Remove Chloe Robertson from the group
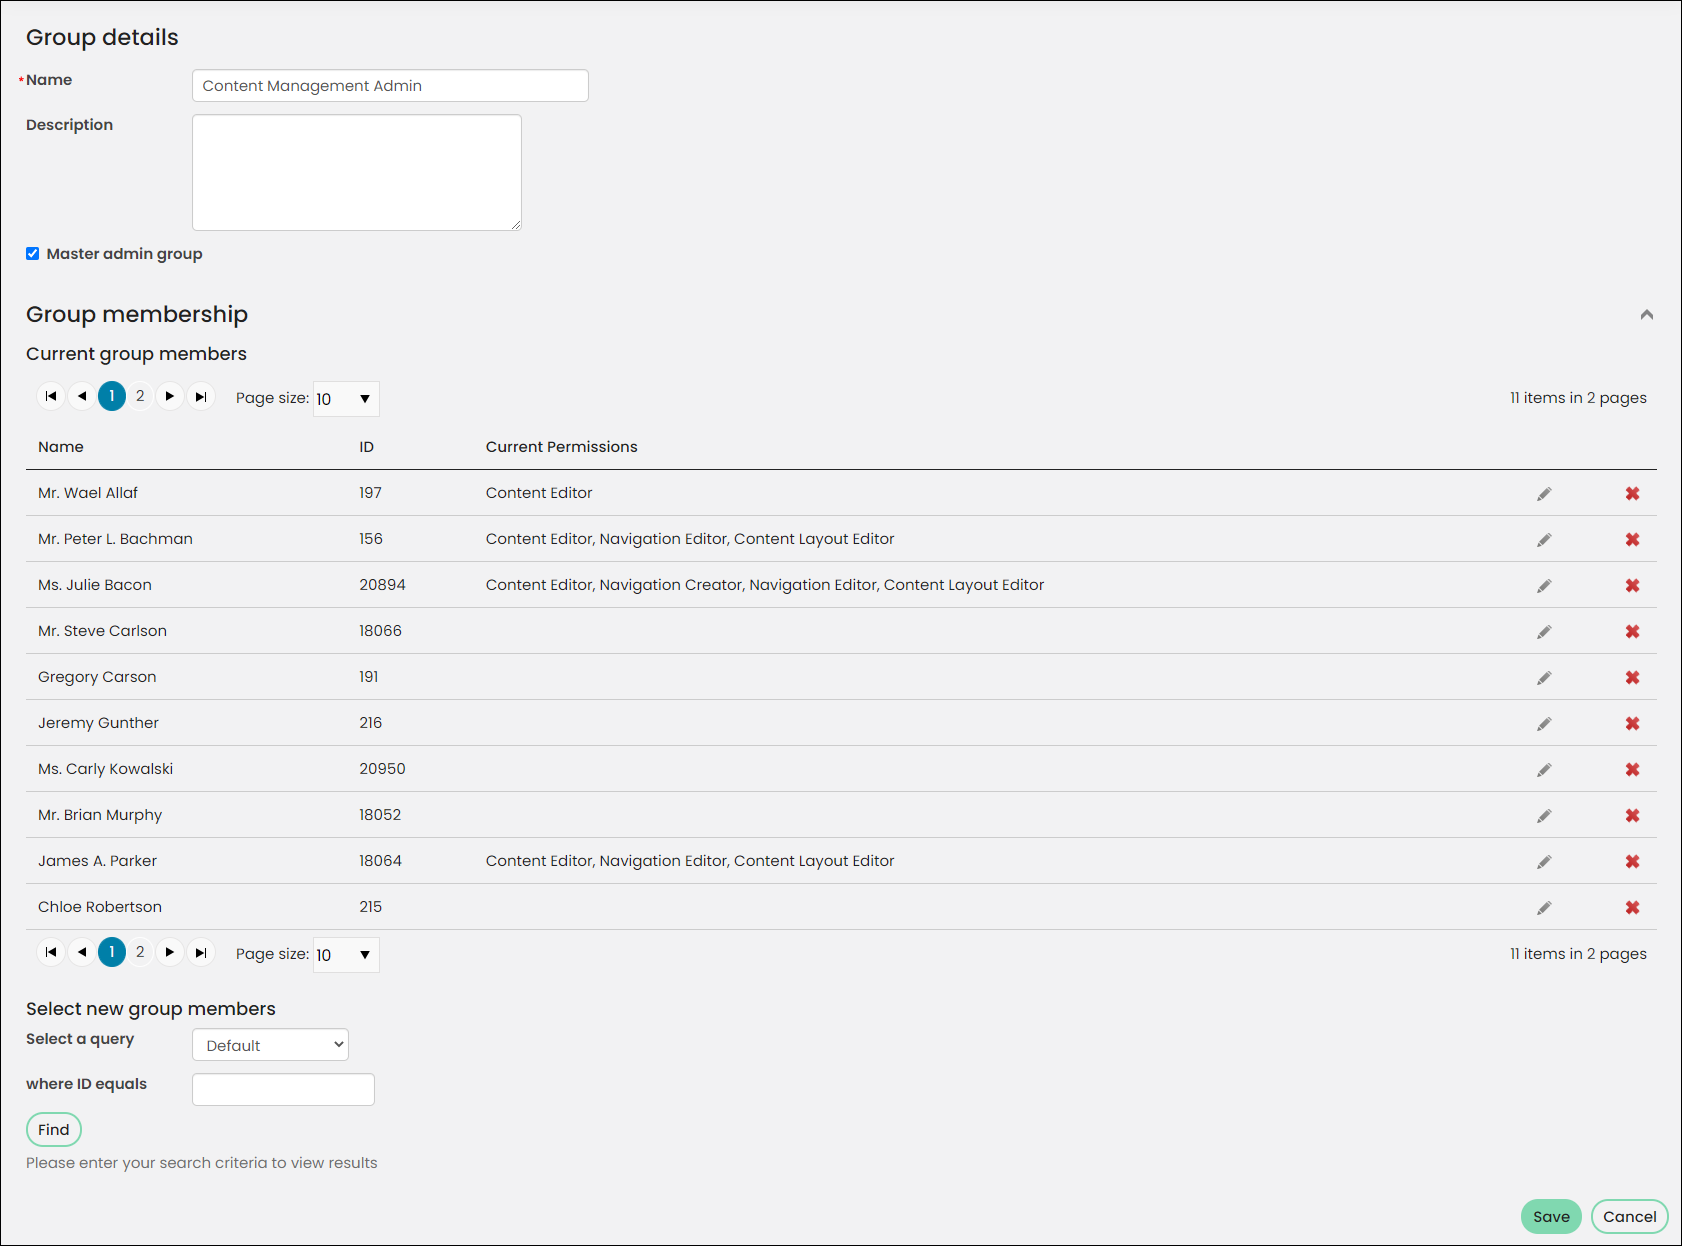The height and width of the screenshot is (1246, 1682). [x=1632, y=908]
